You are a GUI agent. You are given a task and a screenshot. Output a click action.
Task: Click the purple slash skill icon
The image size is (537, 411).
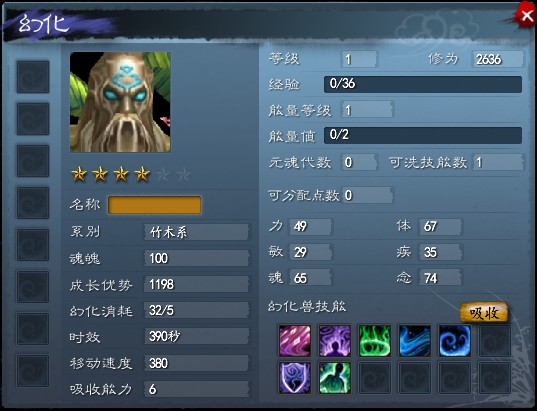[x=295, y=341]
